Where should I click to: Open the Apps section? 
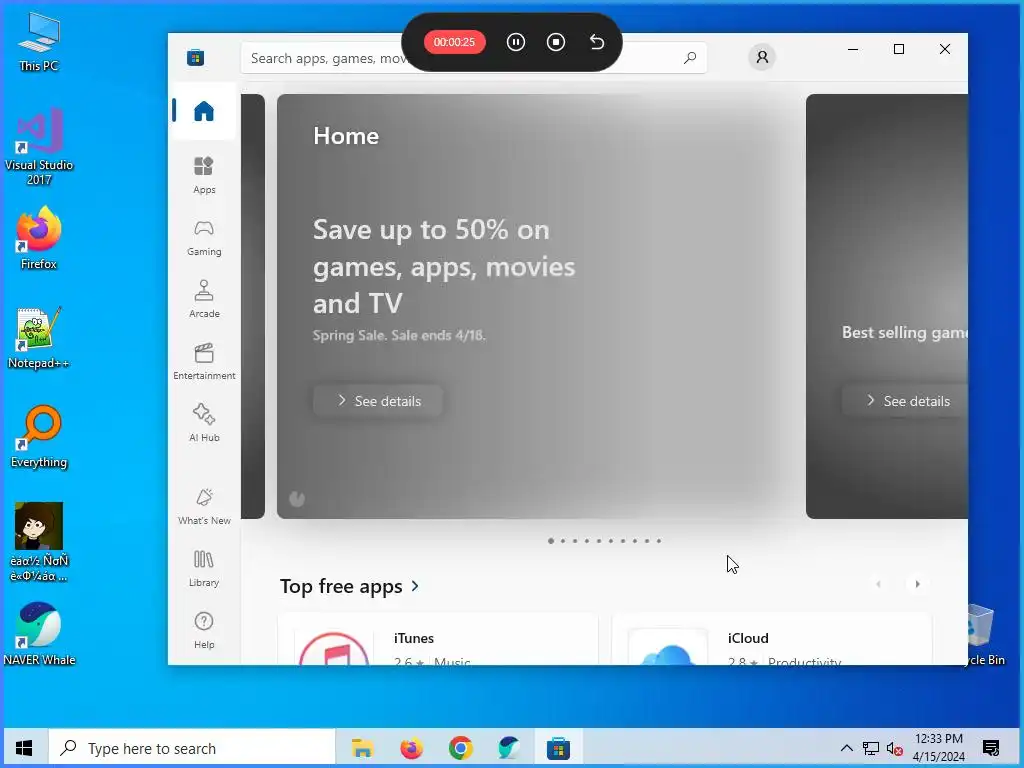click(204, 175)
